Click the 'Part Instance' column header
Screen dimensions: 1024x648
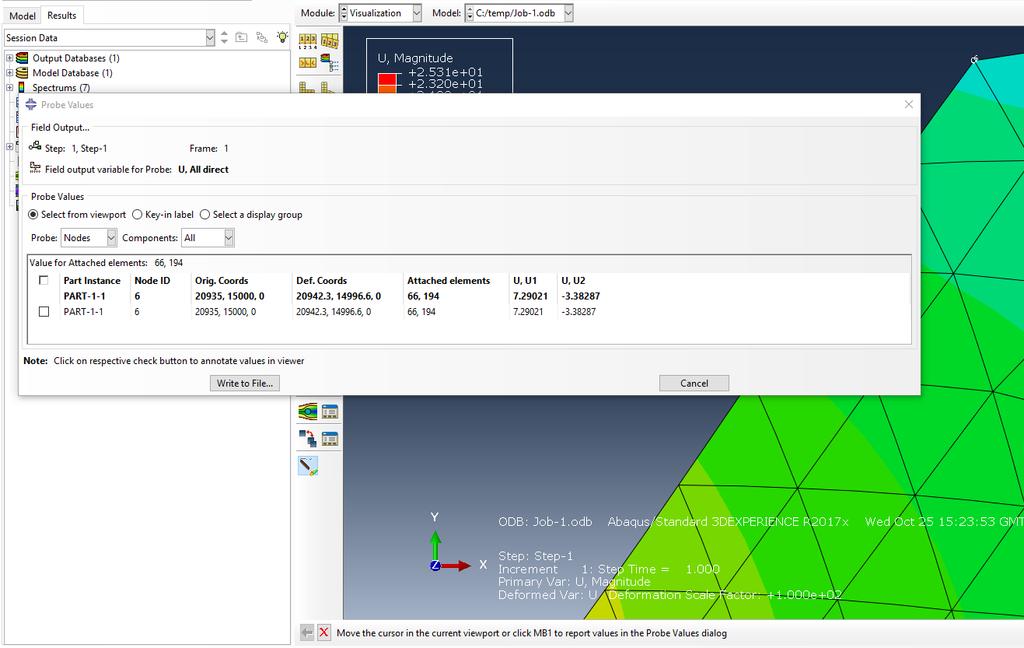[x=92, y=280]
